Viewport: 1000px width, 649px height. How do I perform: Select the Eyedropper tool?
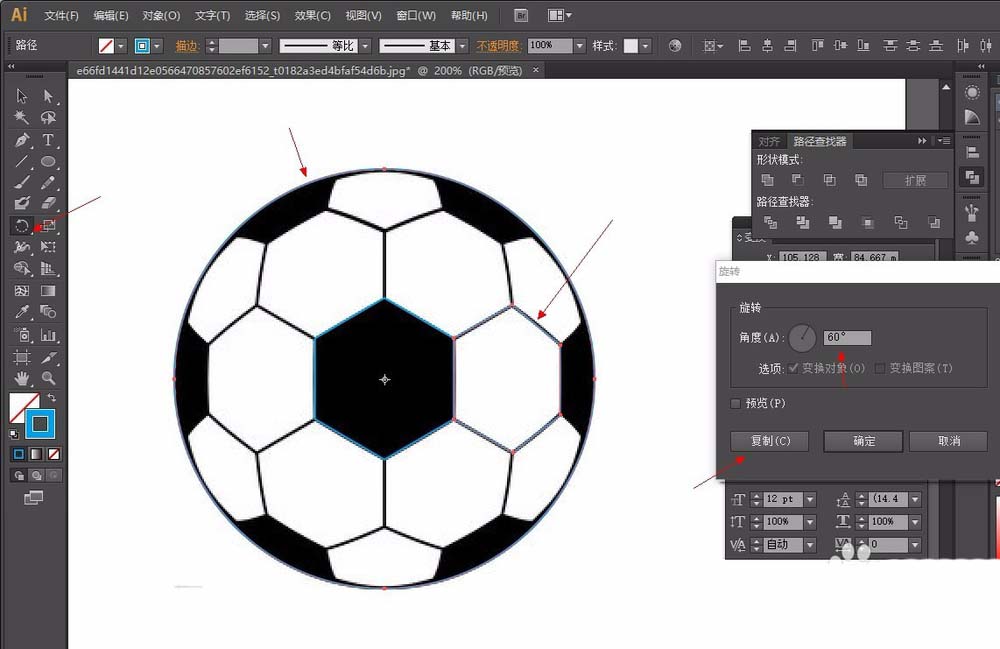pos(22,312)
